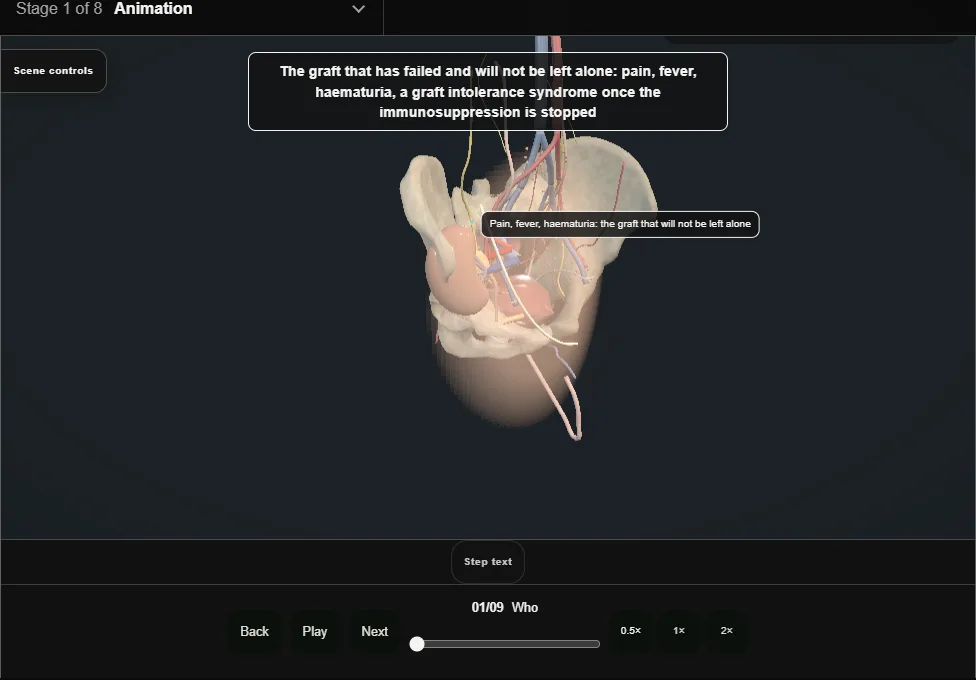Image resolution: width=976 pixels, height=680 pixels.
Task: Select the 'Pain, fever, haematuria' annotation label
Action: click(620, 224)
